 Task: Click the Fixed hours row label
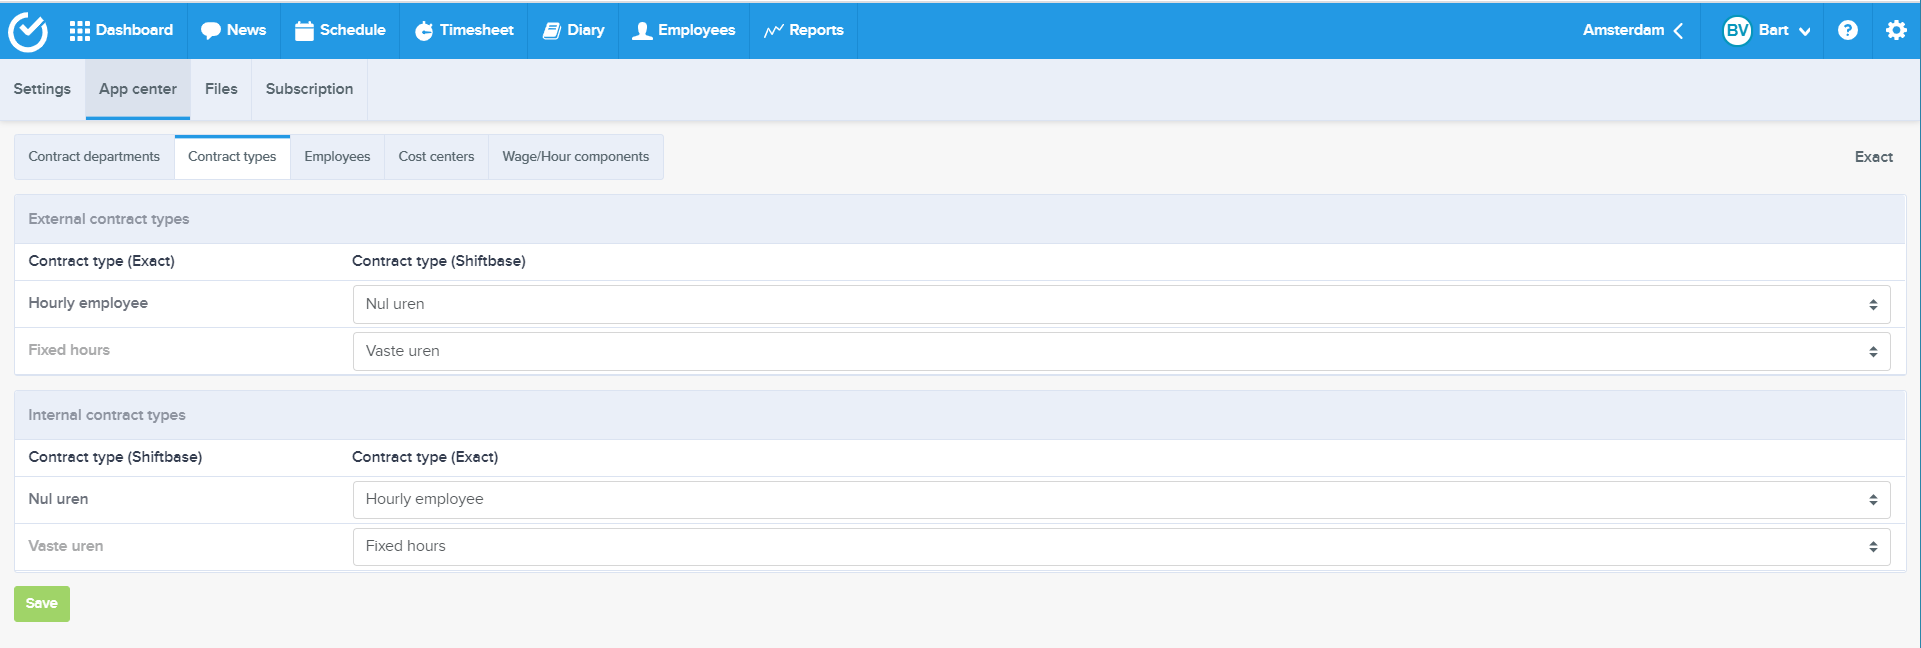(x=69, y=350)
